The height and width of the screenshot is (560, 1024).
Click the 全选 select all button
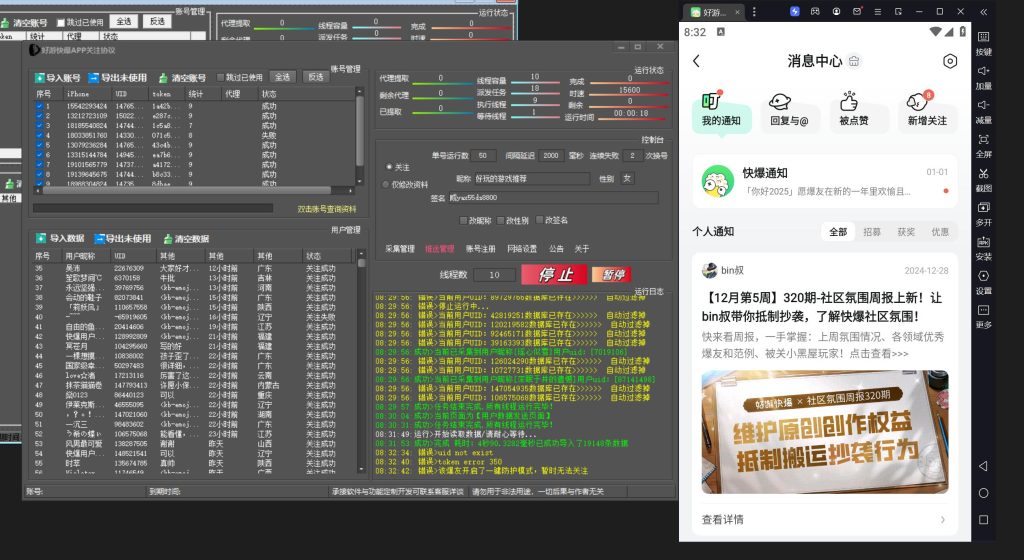pos(283,77)
